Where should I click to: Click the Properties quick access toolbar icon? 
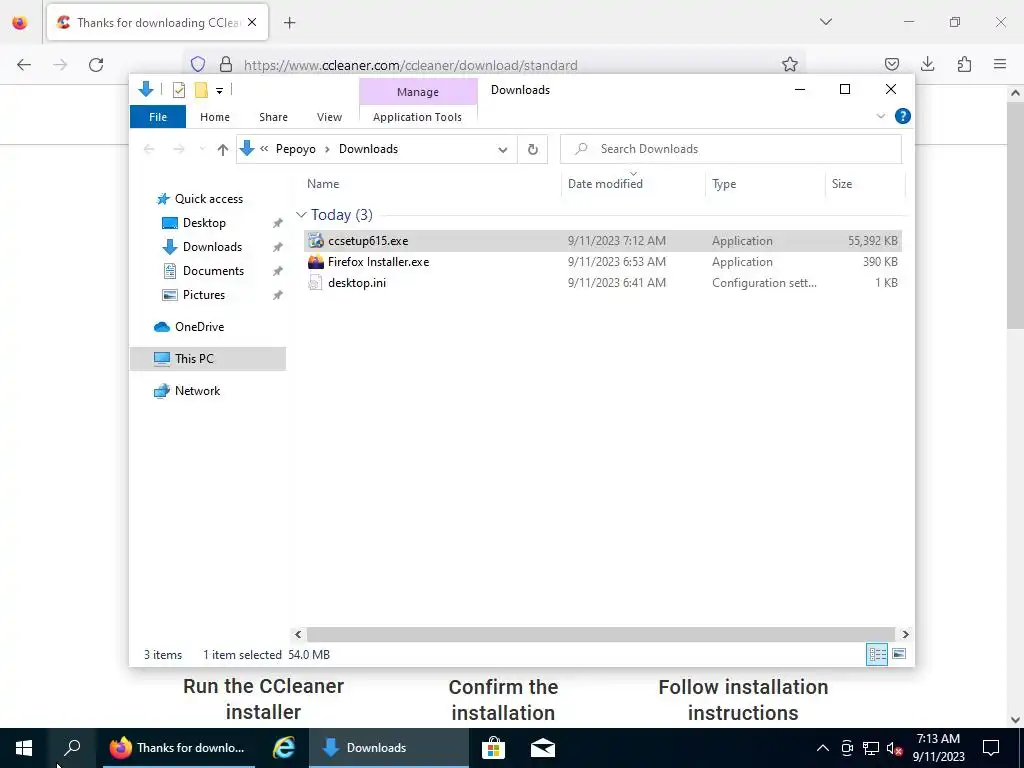(179, 90)
